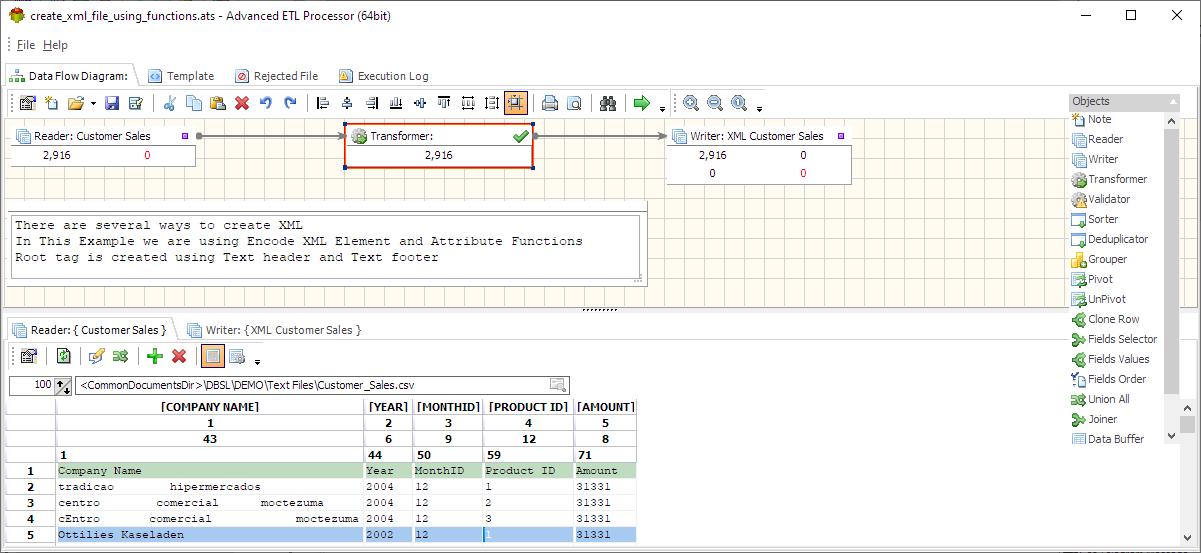Click the Customer_Sales.csv file path field
This screenshot has height=553, width=1201.
323,385
